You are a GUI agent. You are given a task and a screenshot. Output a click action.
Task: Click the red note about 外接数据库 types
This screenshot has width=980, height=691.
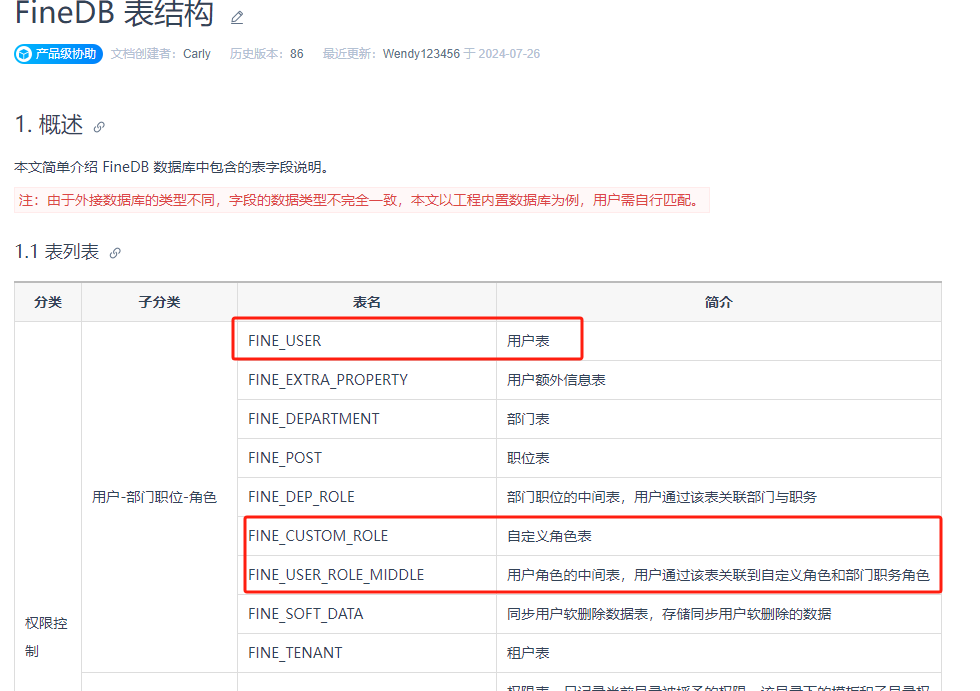point(362,200)
